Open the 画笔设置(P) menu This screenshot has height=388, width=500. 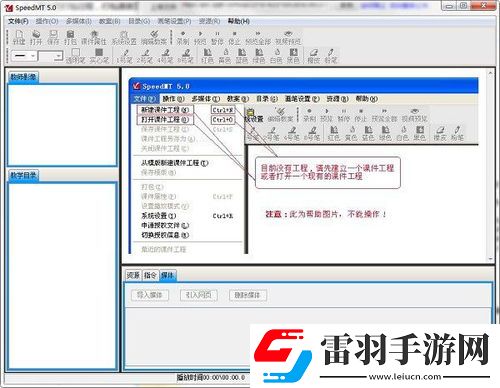click(x=174, y=21)
